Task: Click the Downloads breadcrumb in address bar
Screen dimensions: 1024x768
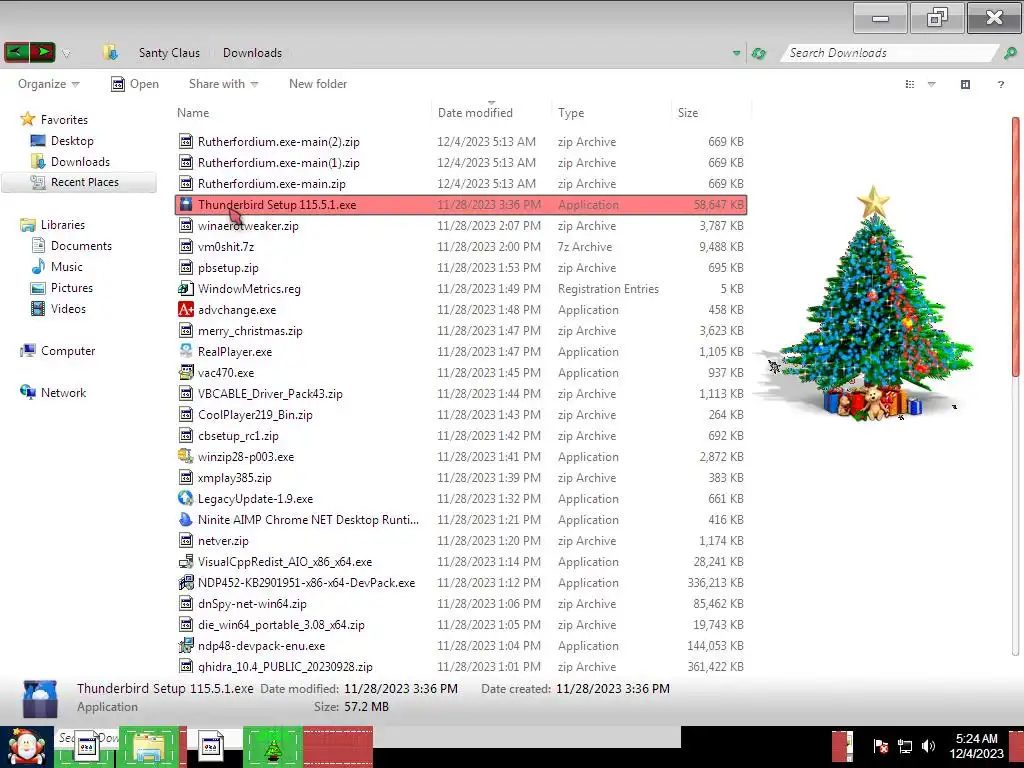Action: click(252, 53)
